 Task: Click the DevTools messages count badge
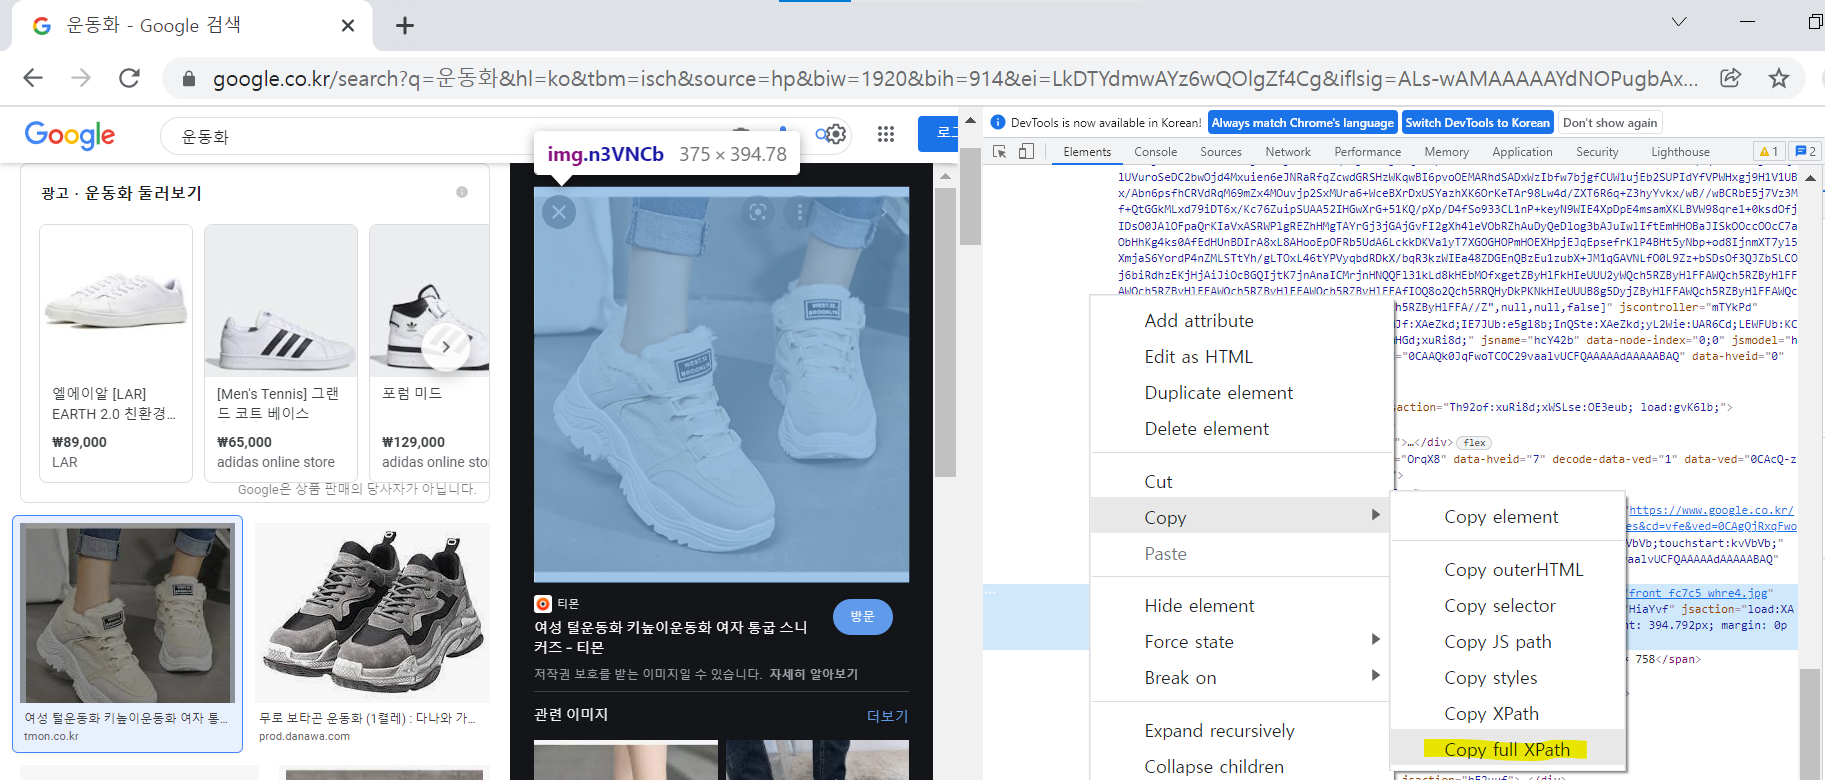1805,151
